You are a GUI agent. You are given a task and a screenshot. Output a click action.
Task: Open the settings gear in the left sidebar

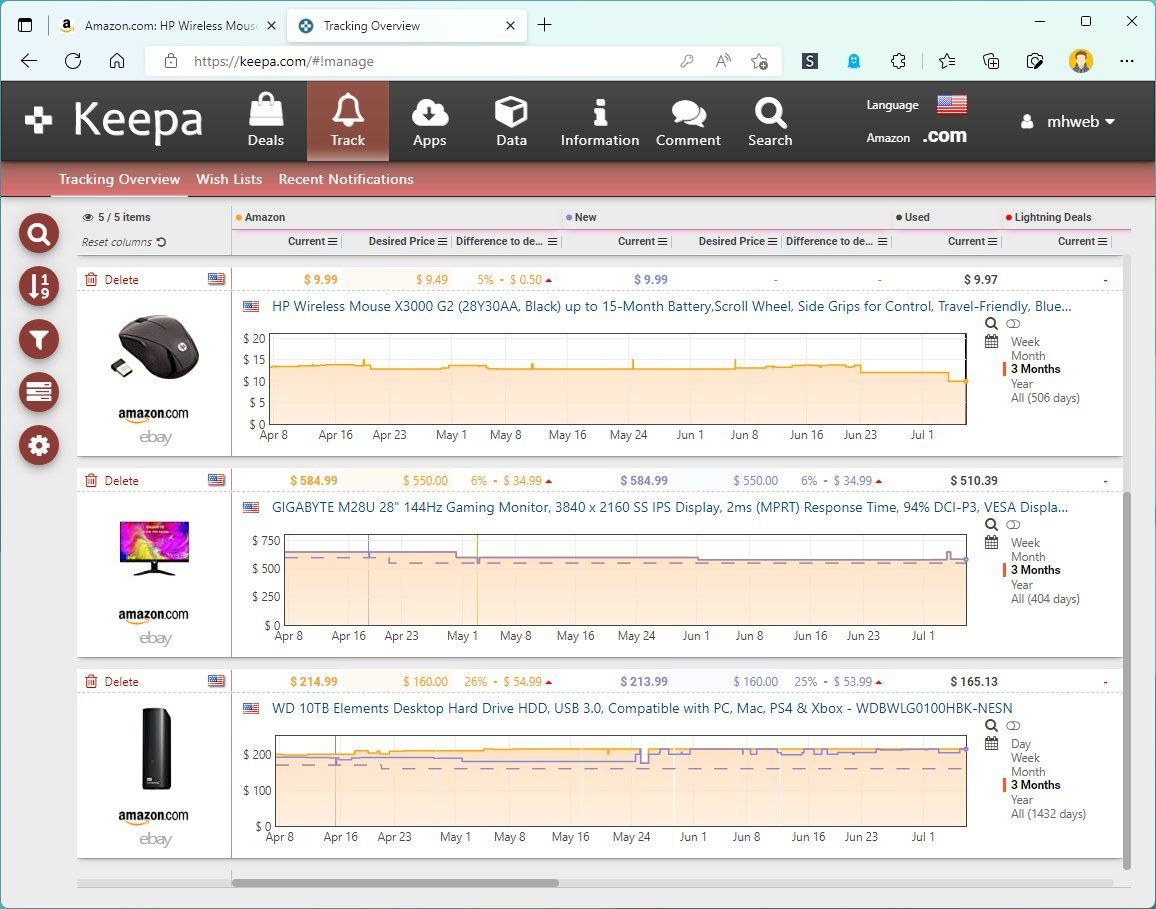coord(38,445)
